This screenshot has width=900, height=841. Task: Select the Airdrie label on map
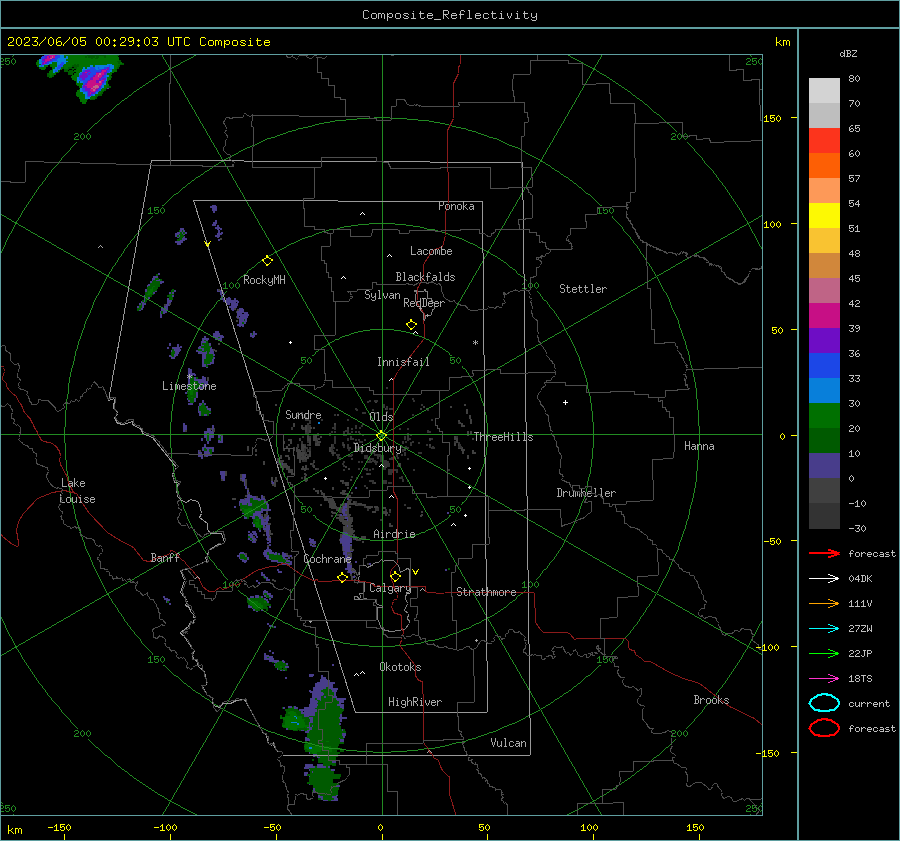coord(394,534)
